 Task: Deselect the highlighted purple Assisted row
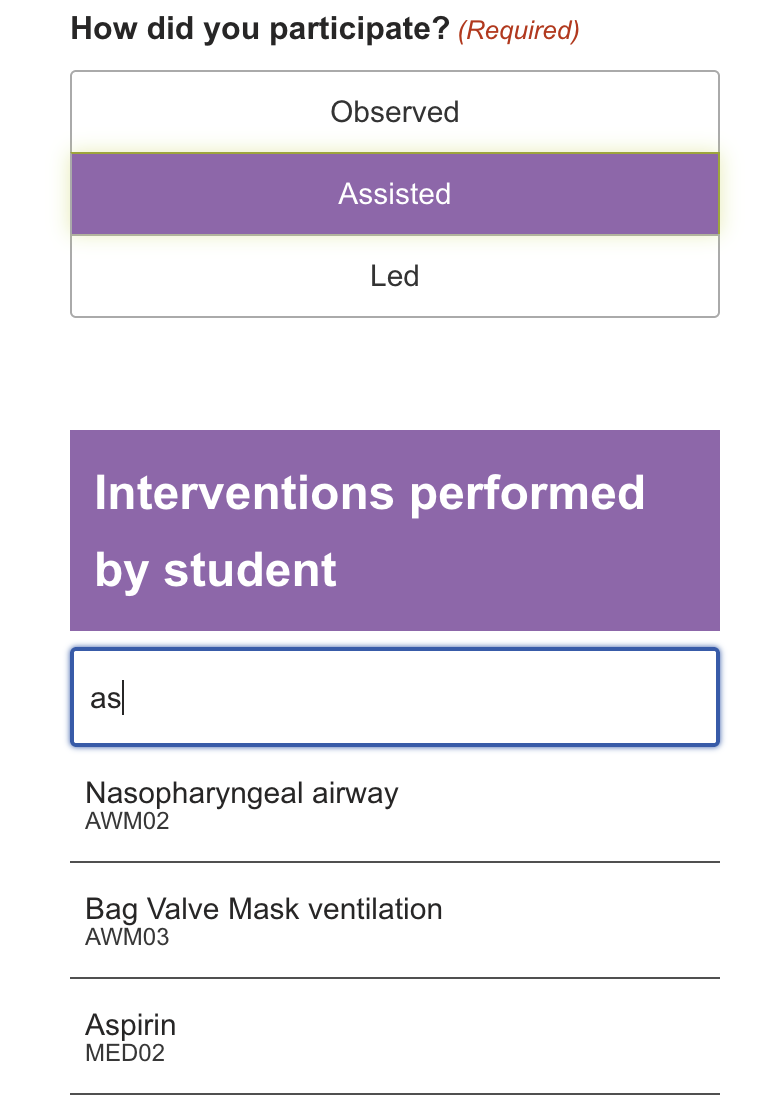pyautogui.click(x=394, y=194)
